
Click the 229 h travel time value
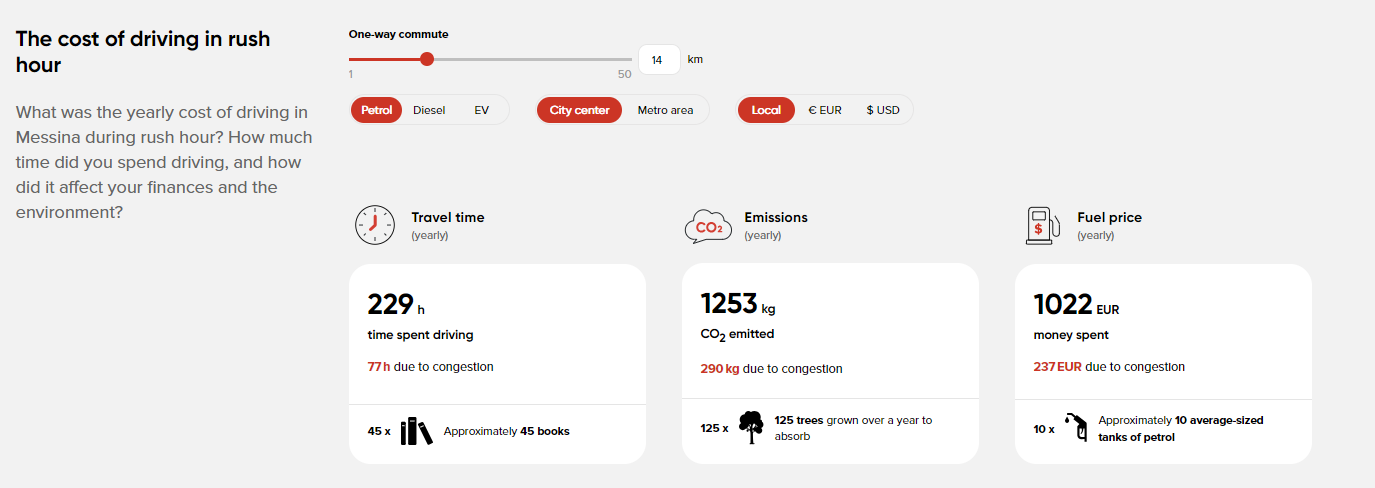tap(397, 304)
